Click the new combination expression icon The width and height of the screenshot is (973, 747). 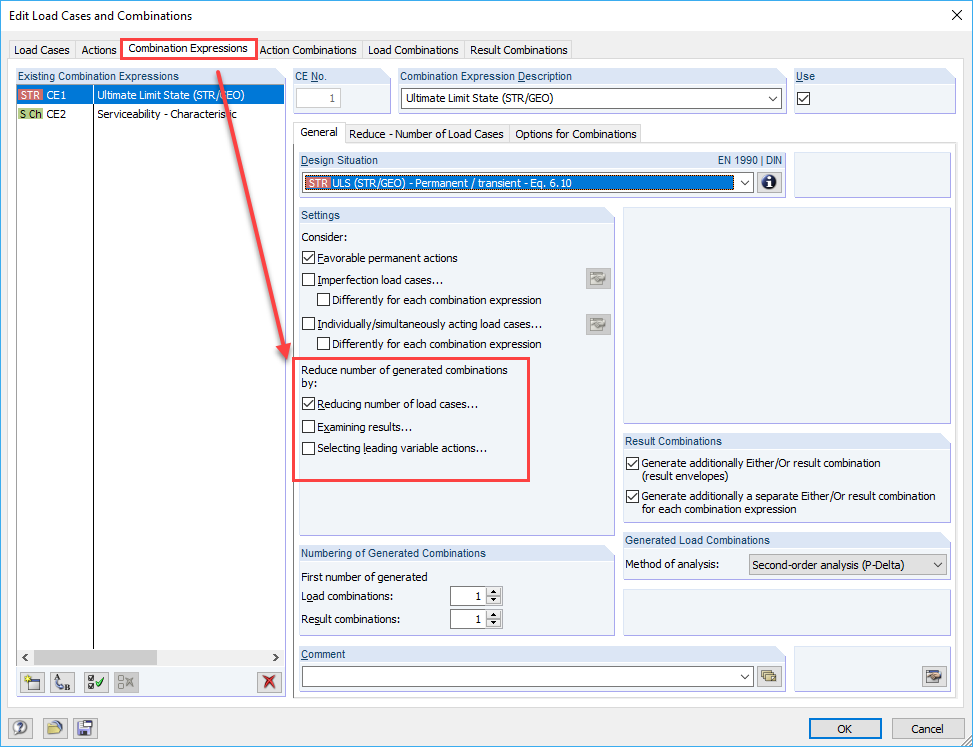tap(32, 682)
